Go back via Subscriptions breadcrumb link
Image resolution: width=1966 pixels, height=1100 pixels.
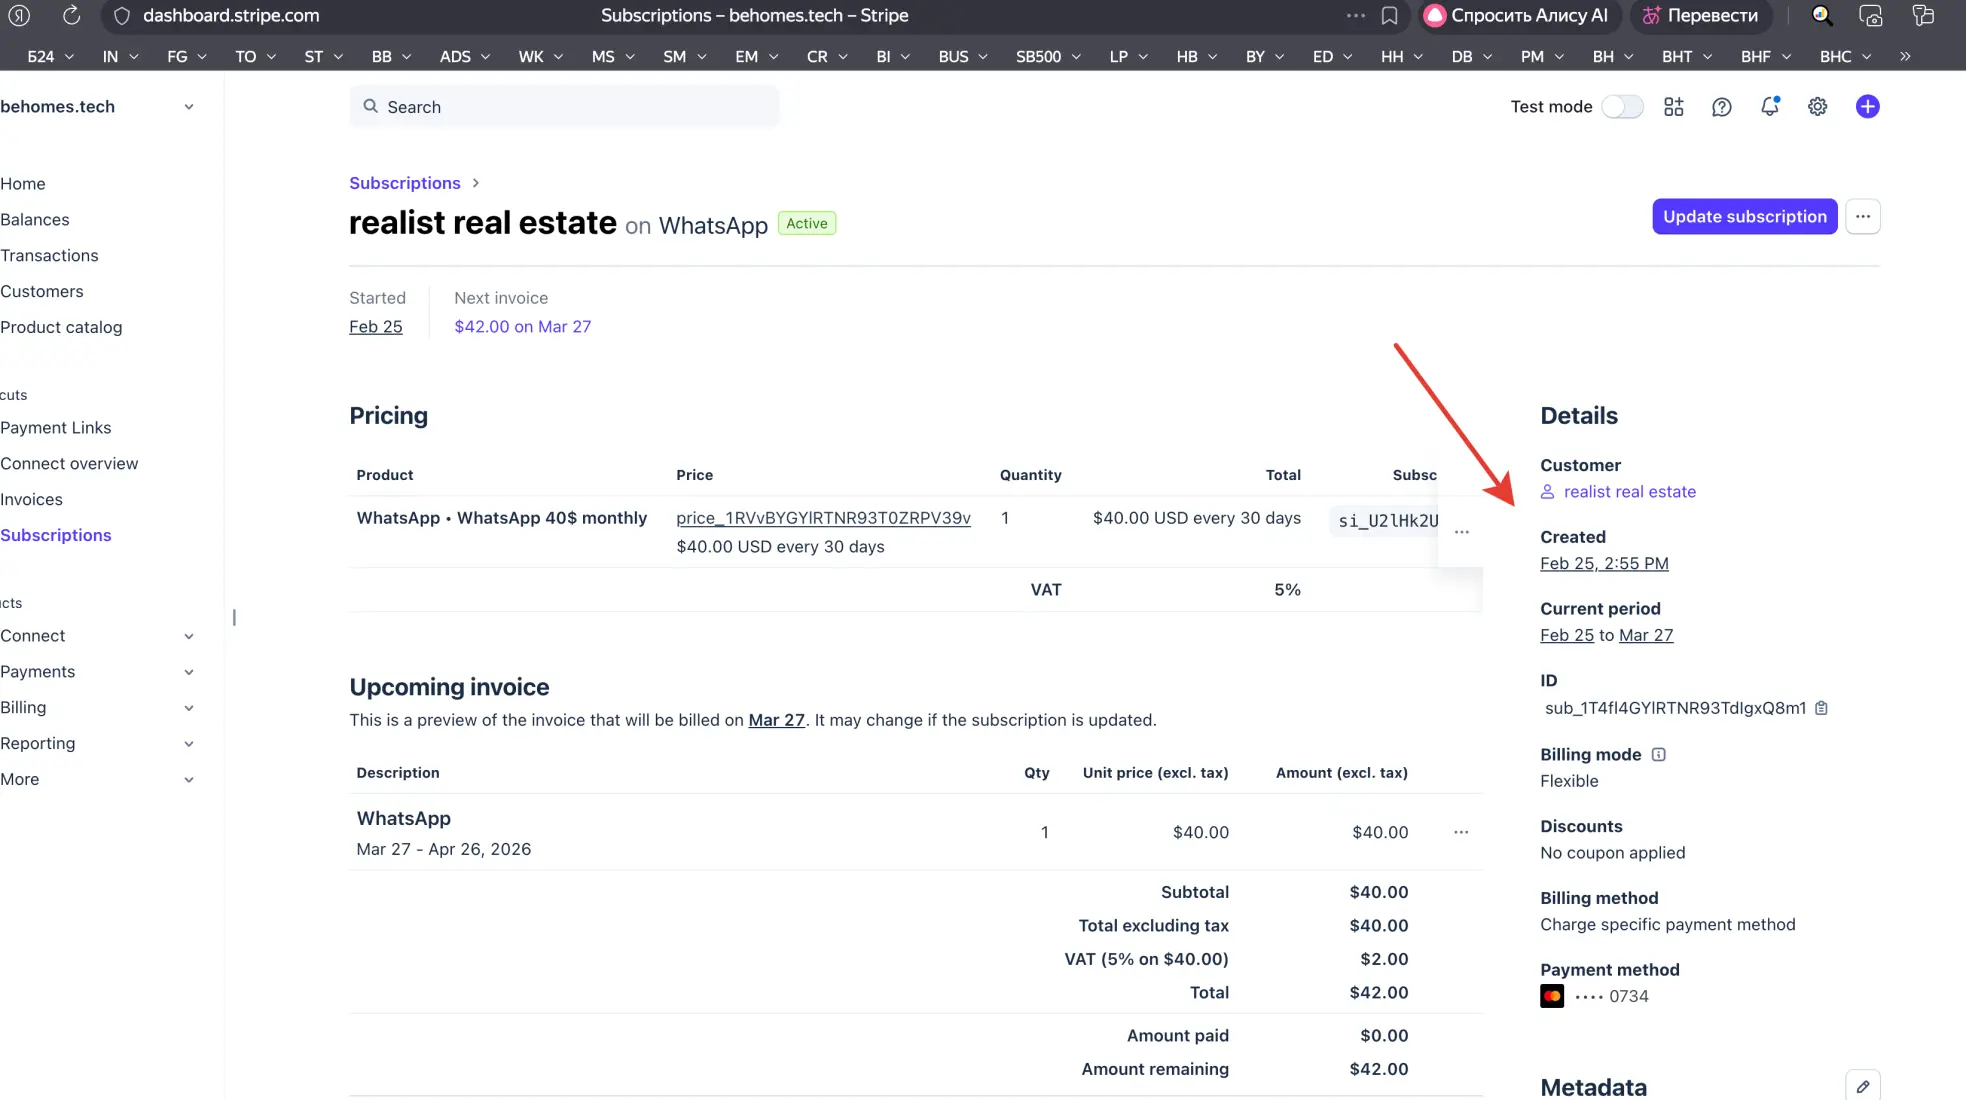tap(404, 183)
